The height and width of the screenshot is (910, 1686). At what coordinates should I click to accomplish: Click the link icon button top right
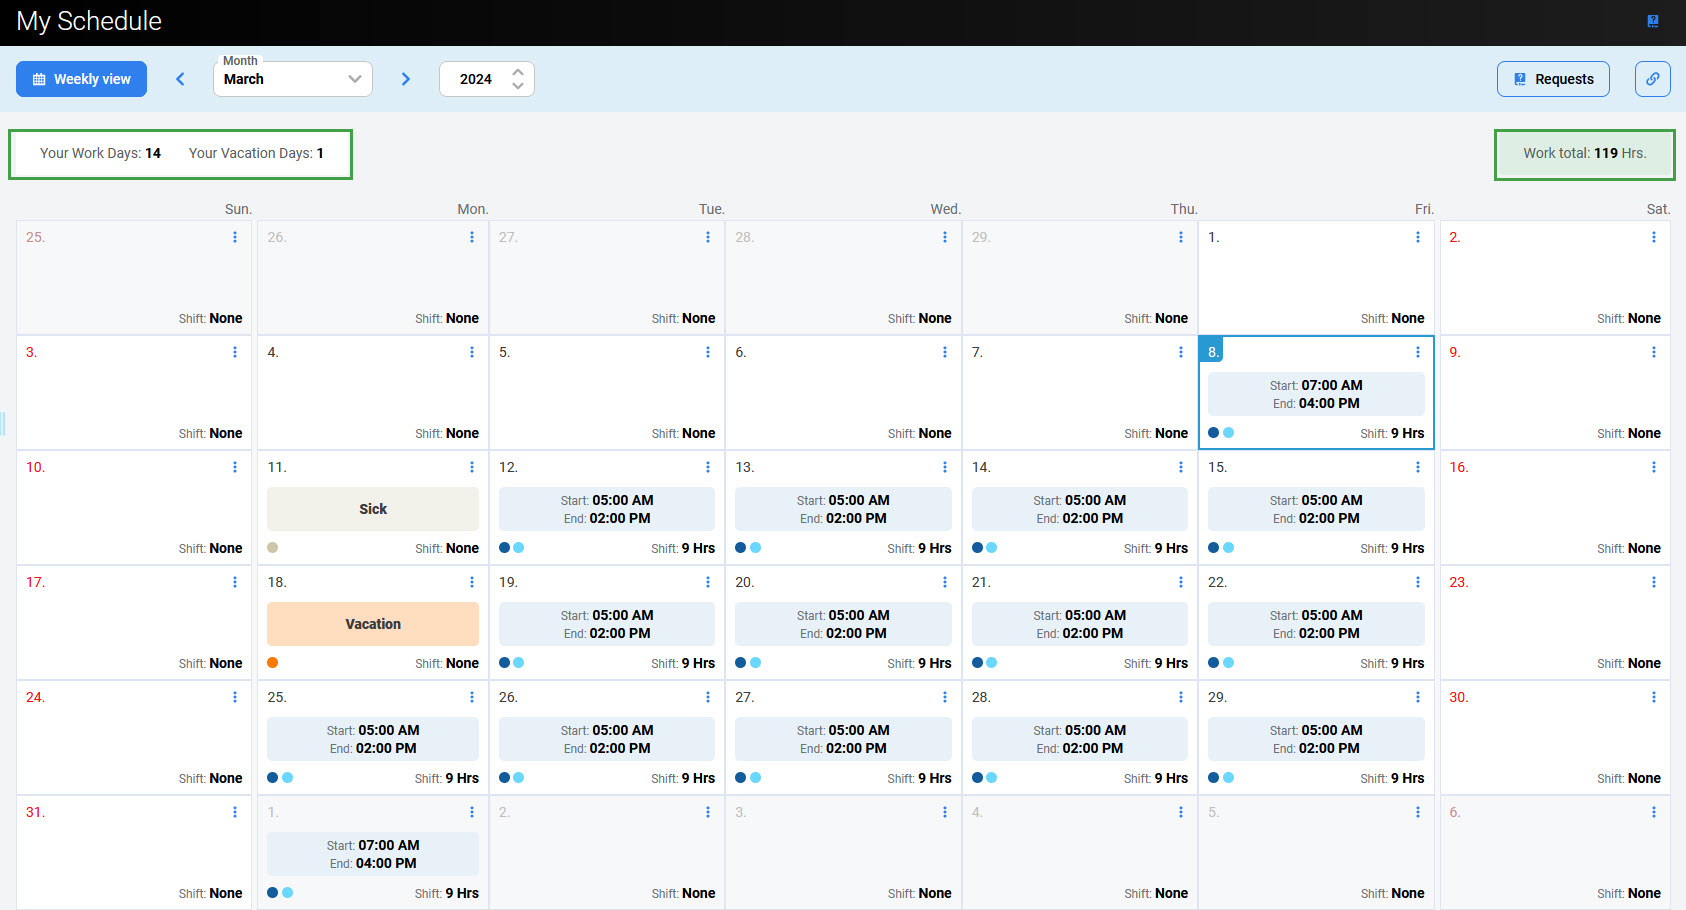point(1652,79)
